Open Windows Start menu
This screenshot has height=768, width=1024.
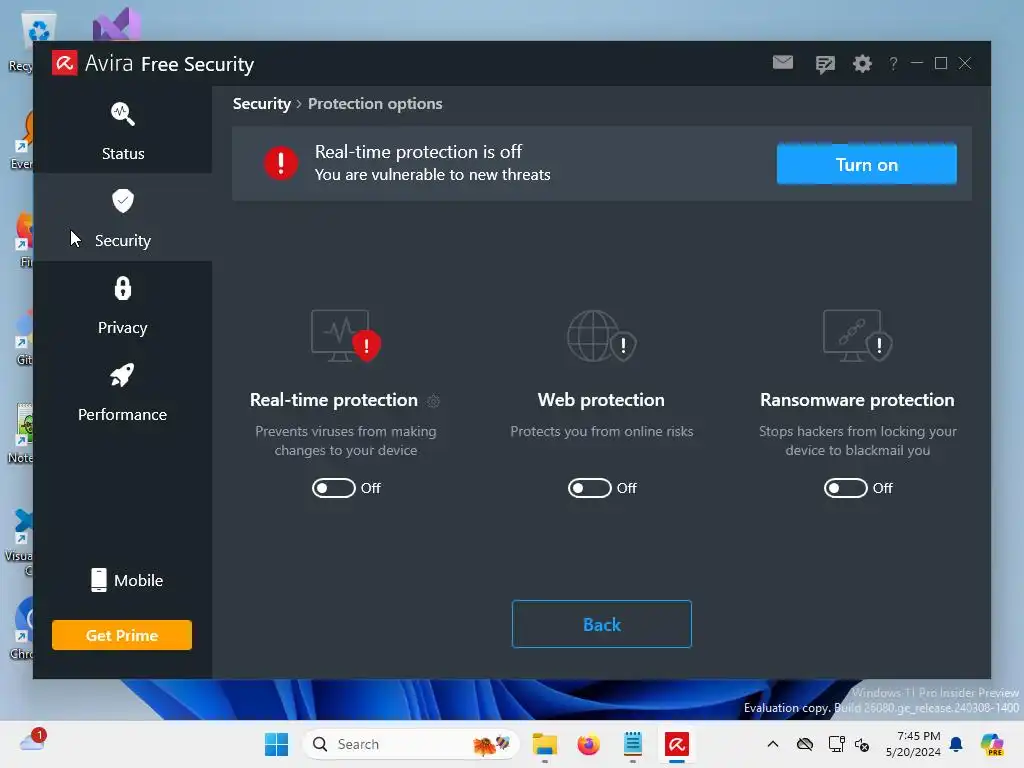[276, 744]
